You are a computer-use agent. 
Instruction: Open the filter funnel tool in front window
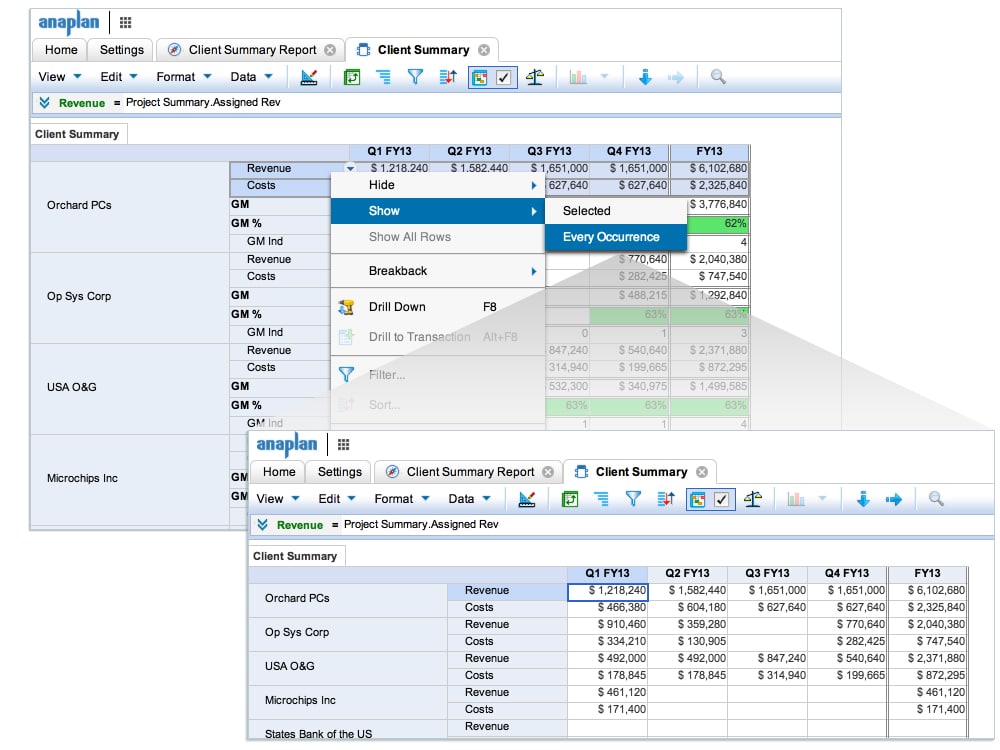(633, 499)
